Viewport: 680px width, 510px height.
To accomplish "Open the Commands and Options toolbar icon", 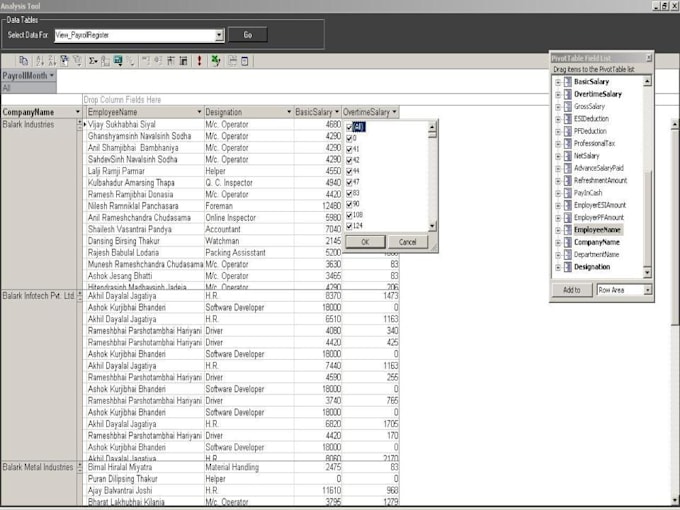I will [x=232, y=61].
